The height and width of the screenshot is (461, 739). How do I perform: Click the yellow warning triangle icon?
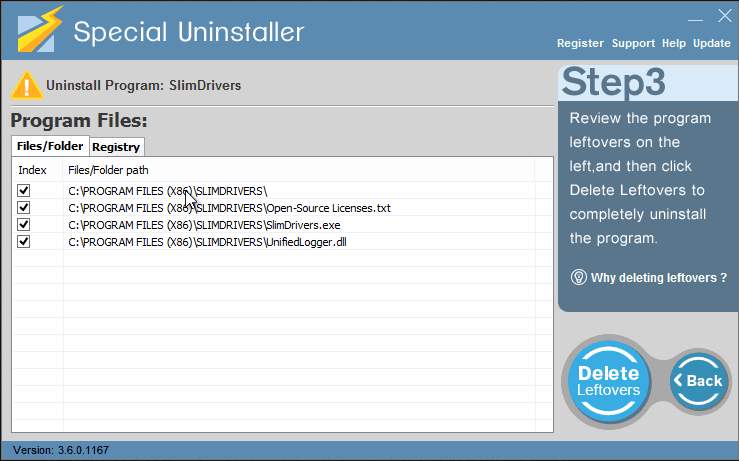tap(27, 85)
